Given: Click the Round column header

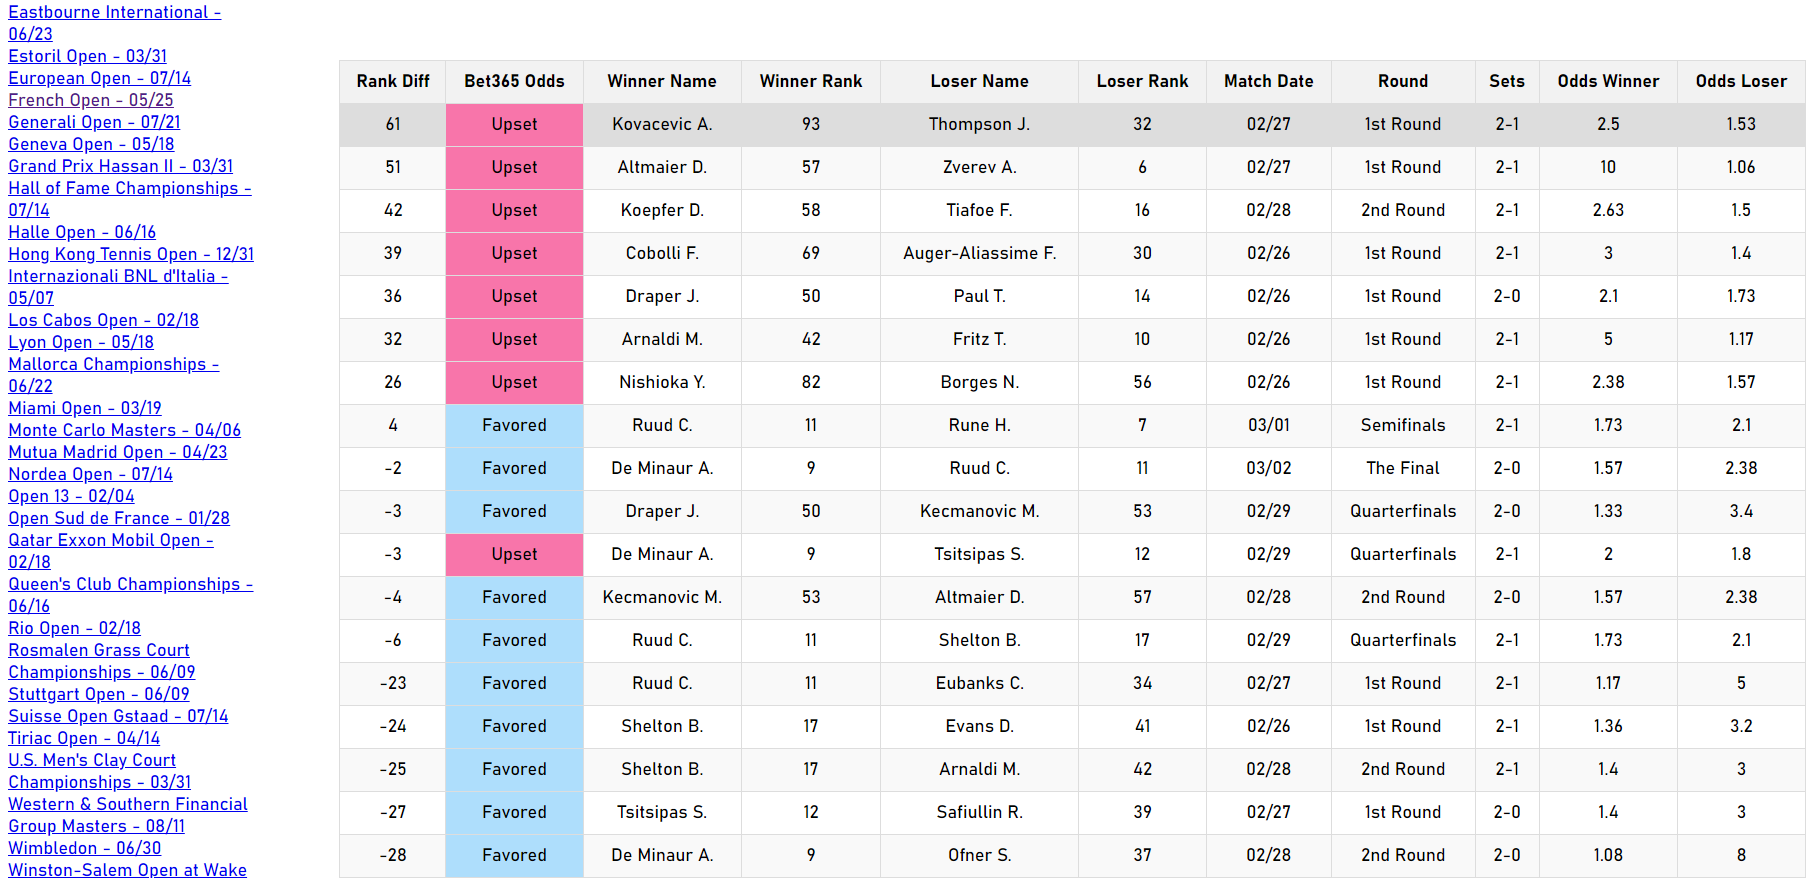Looking at the screenshot, I should (x=1403, y=81).
